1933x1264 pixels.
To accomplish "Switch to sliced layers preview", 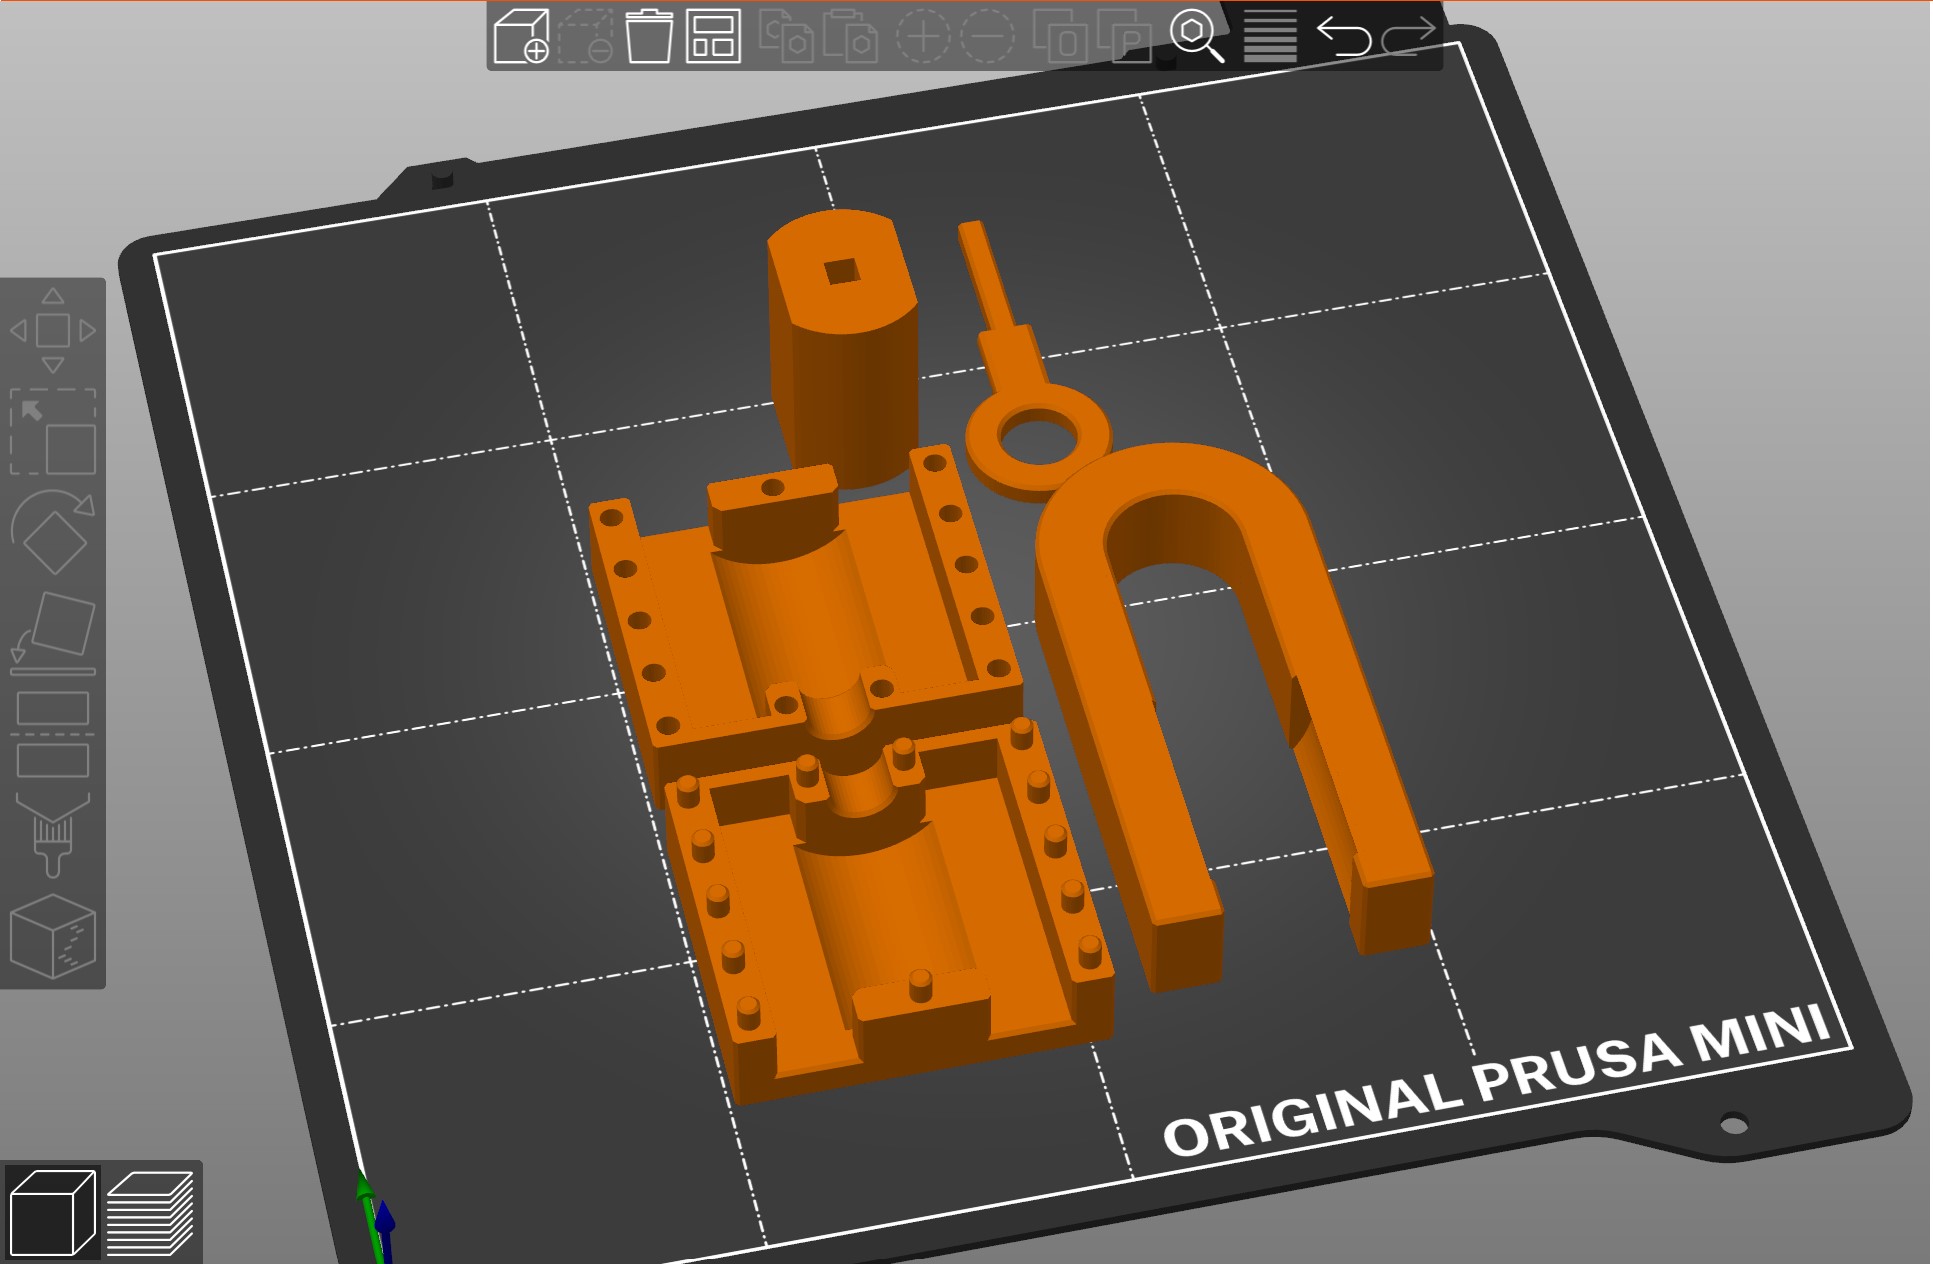I will pyautogui.click(x=150, y=1211).
